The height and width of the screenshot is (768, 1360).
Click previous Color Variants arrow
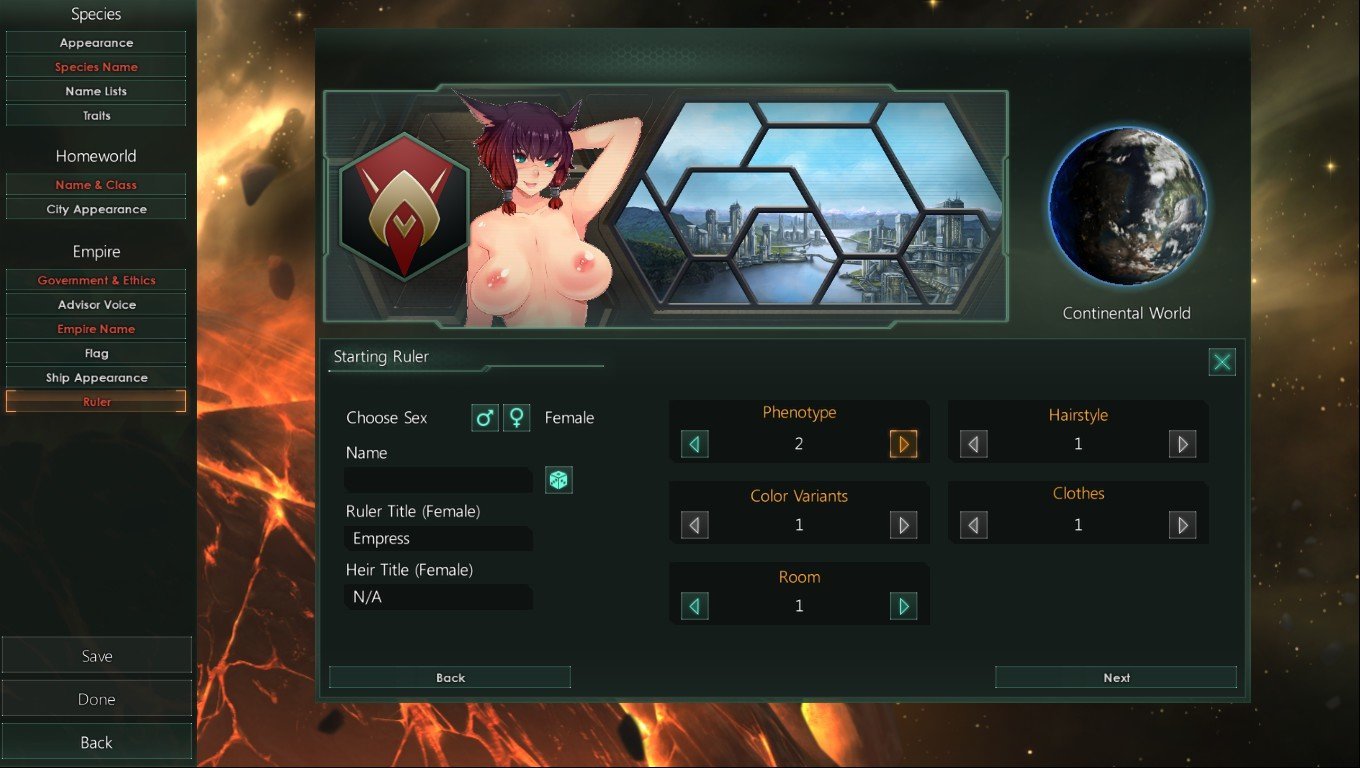(695, 525)
